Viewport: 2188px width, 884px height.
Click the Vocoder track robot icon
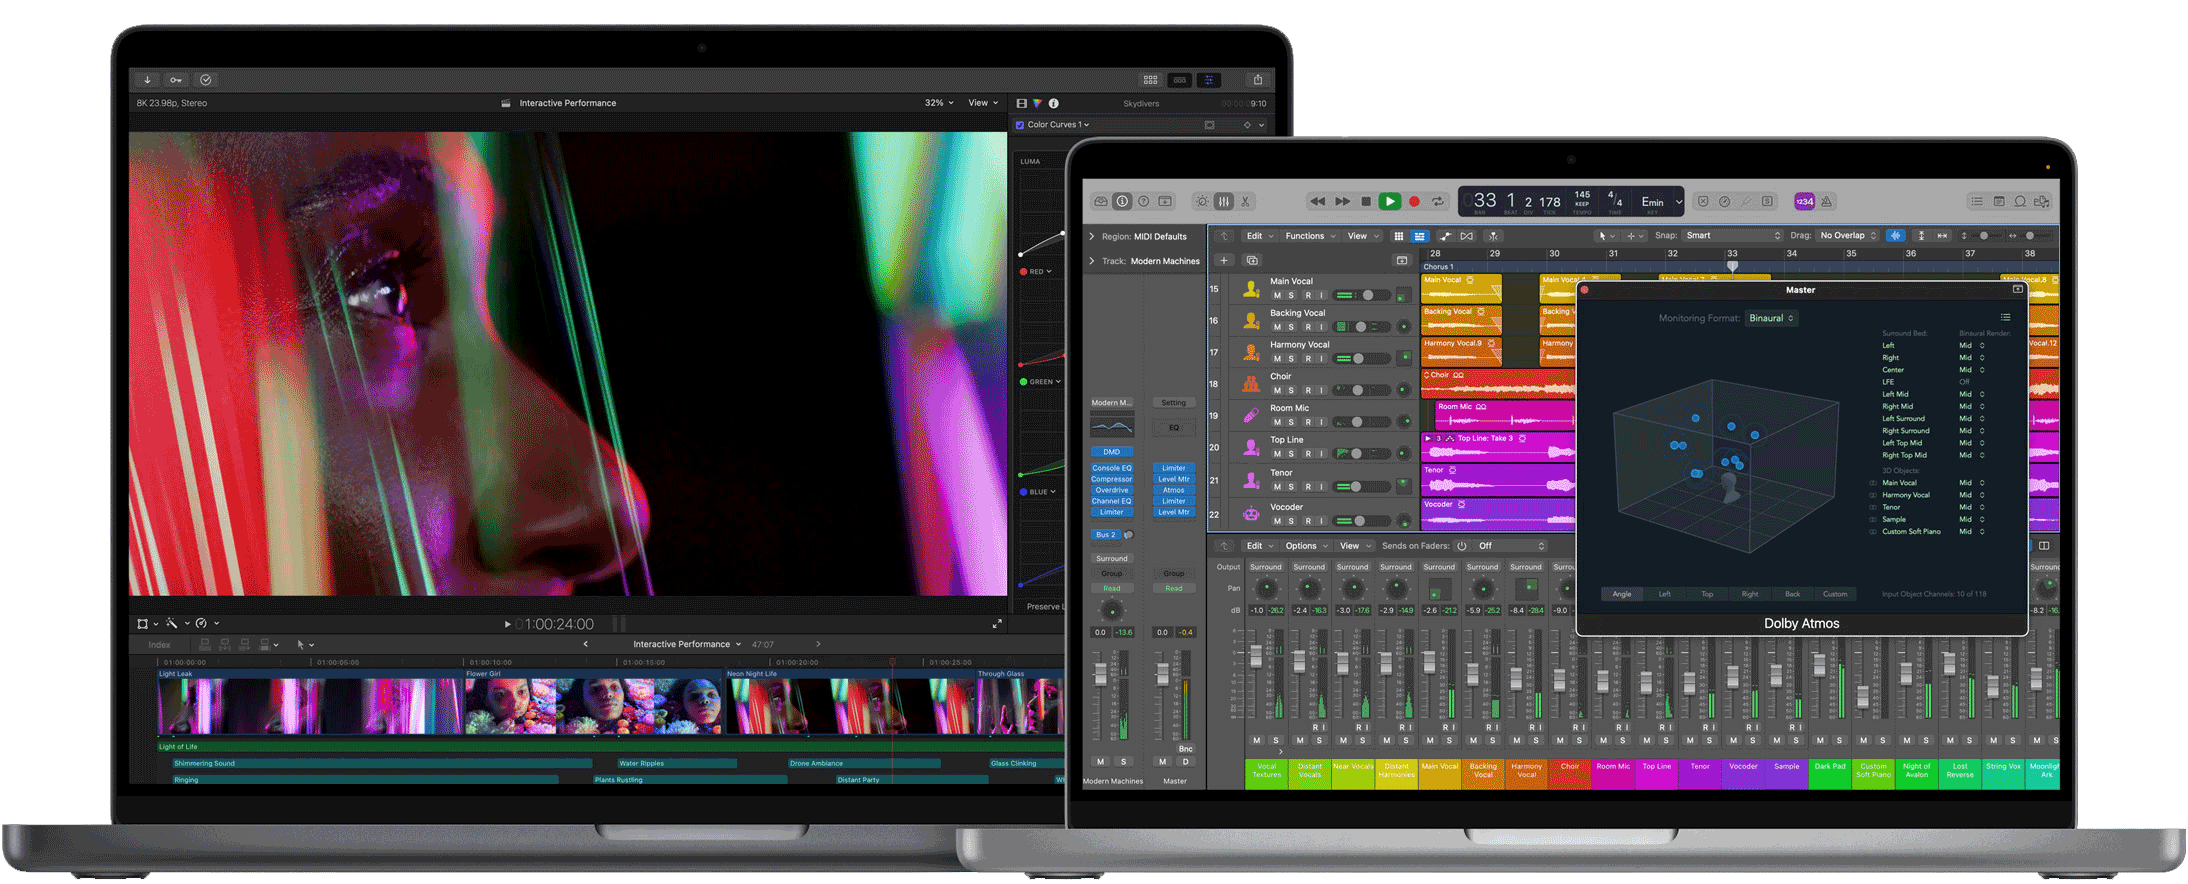[x=1251, y=514]
